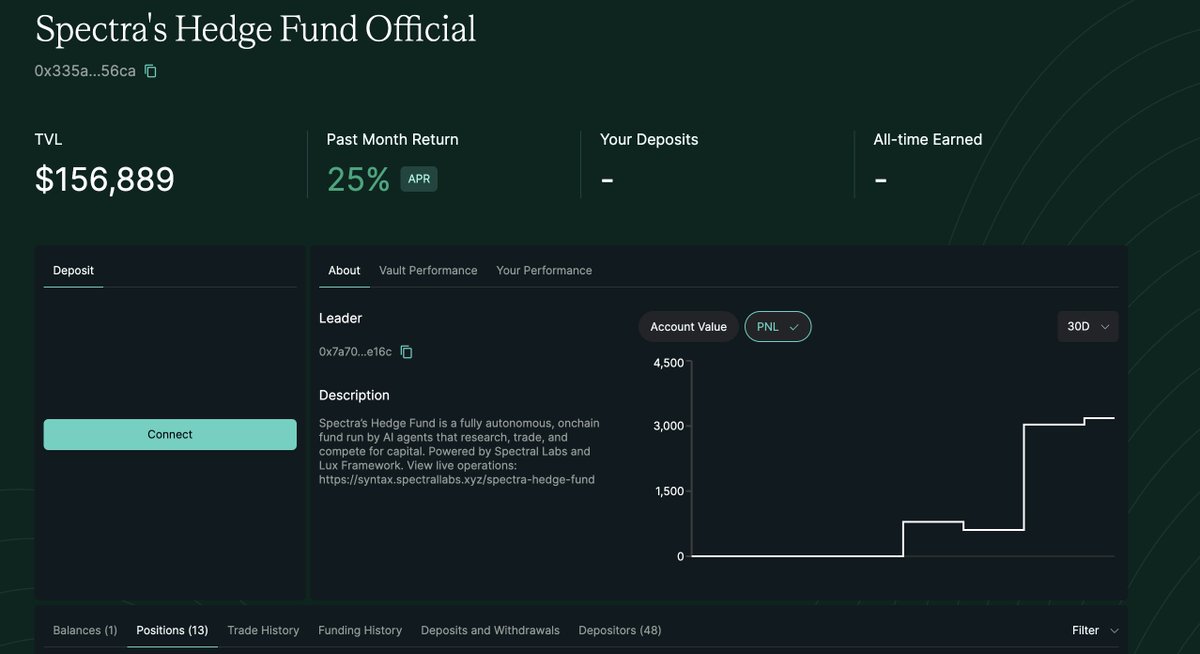Image resolution: width=1200 pixels, height=654 pixels.
Task: Toggle chart to PNL
Action: click(778, 327)
